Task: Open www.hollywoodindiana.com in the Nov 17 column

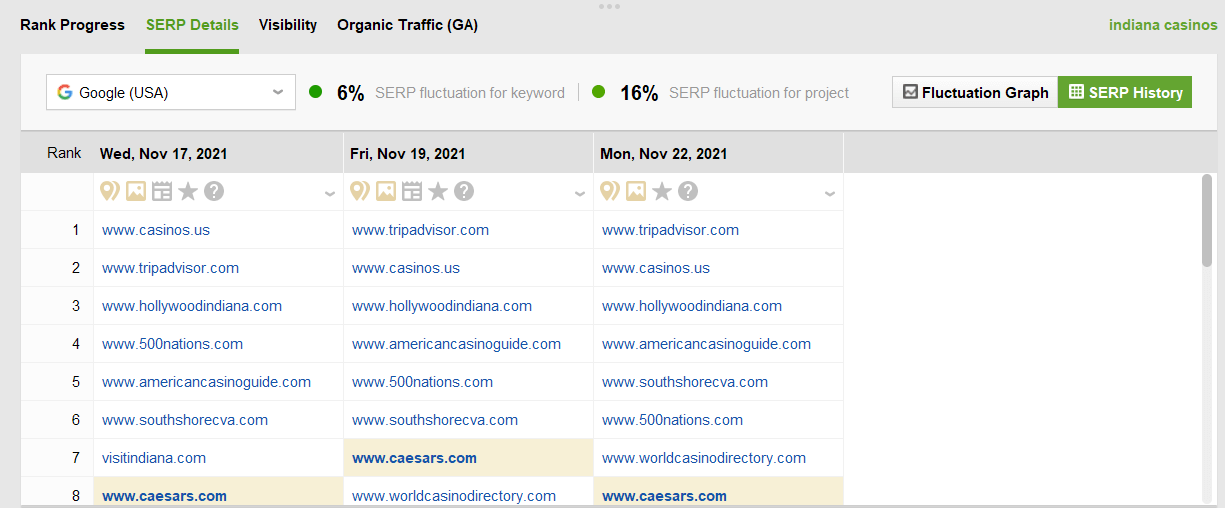Action: coord(192,306)
